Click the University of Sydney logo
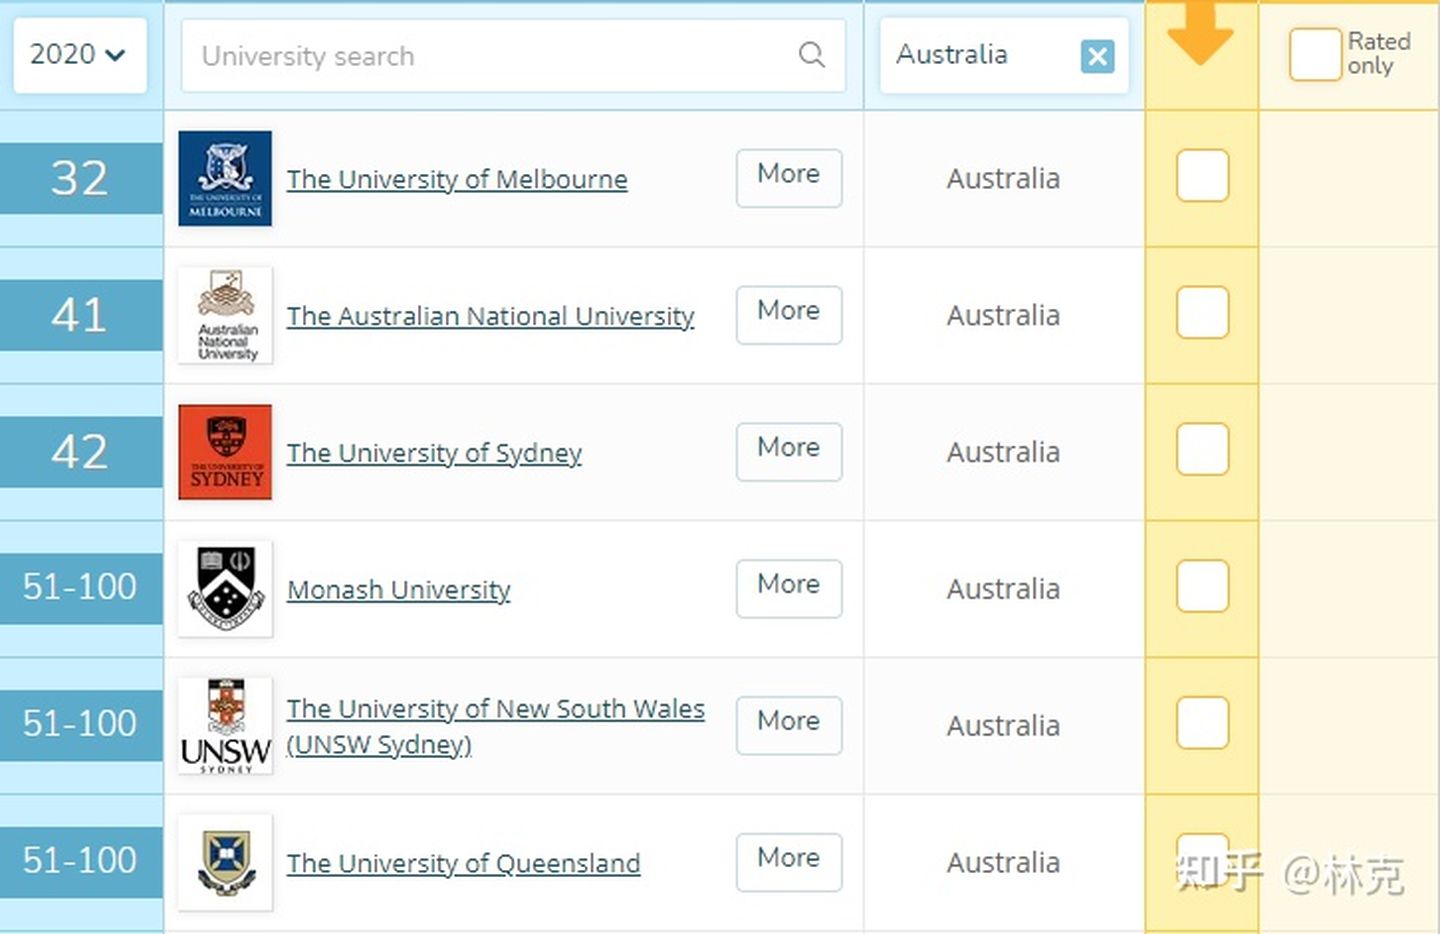This screenshot has width=1440, height=934. (225, 452)
